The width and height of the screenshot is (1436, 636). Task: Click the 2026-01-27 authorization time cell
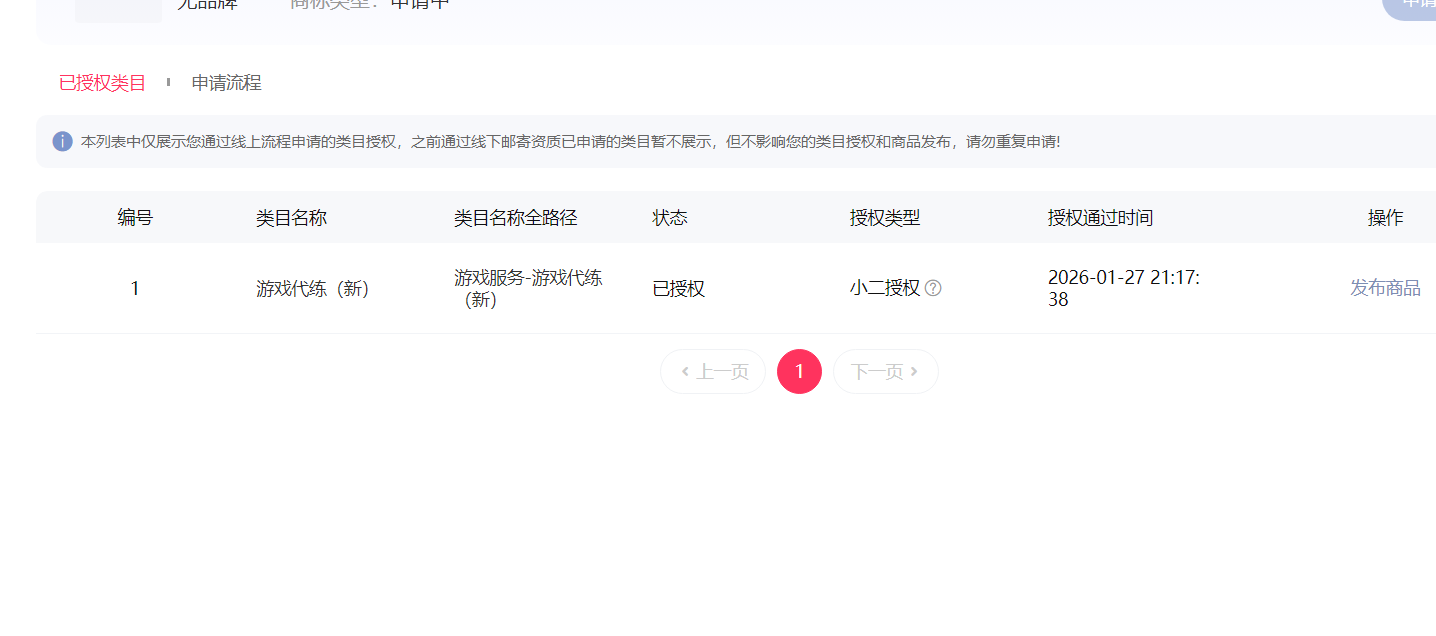click(1124, 288)
